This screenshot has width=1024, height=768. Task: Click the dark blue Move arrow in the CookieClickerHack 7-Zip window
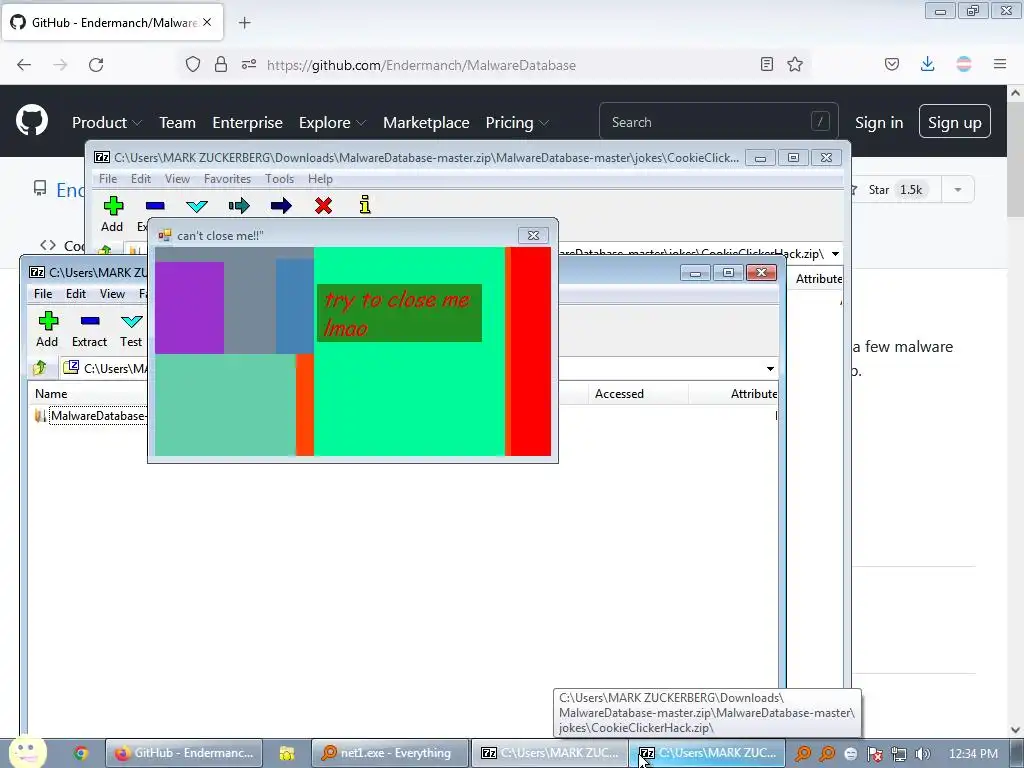click(x=281, y=206)
